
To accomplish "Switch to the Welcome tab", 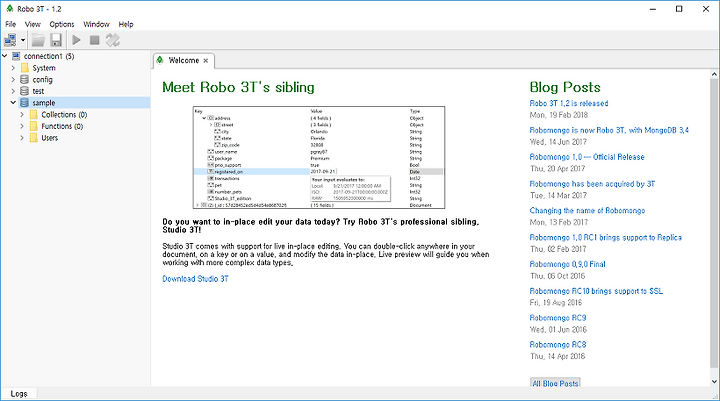I will [184, 60].
